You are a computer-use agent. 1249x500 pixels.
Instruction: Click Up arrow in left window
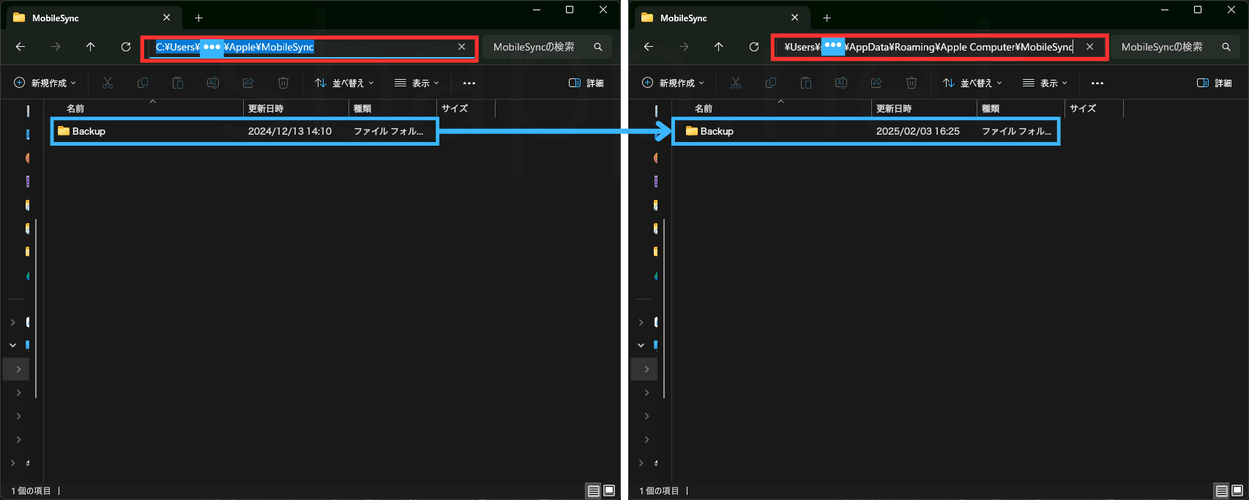pos(91,47)
